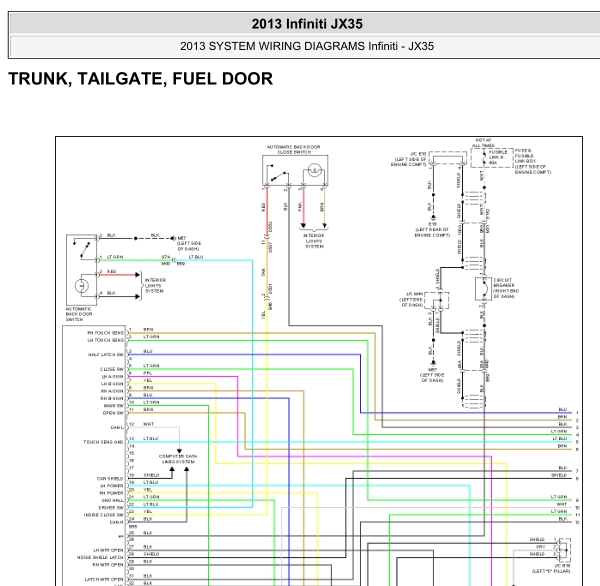Click the 'LH POWER' pin label
The image size is (600, 586).
click(112, 486)
